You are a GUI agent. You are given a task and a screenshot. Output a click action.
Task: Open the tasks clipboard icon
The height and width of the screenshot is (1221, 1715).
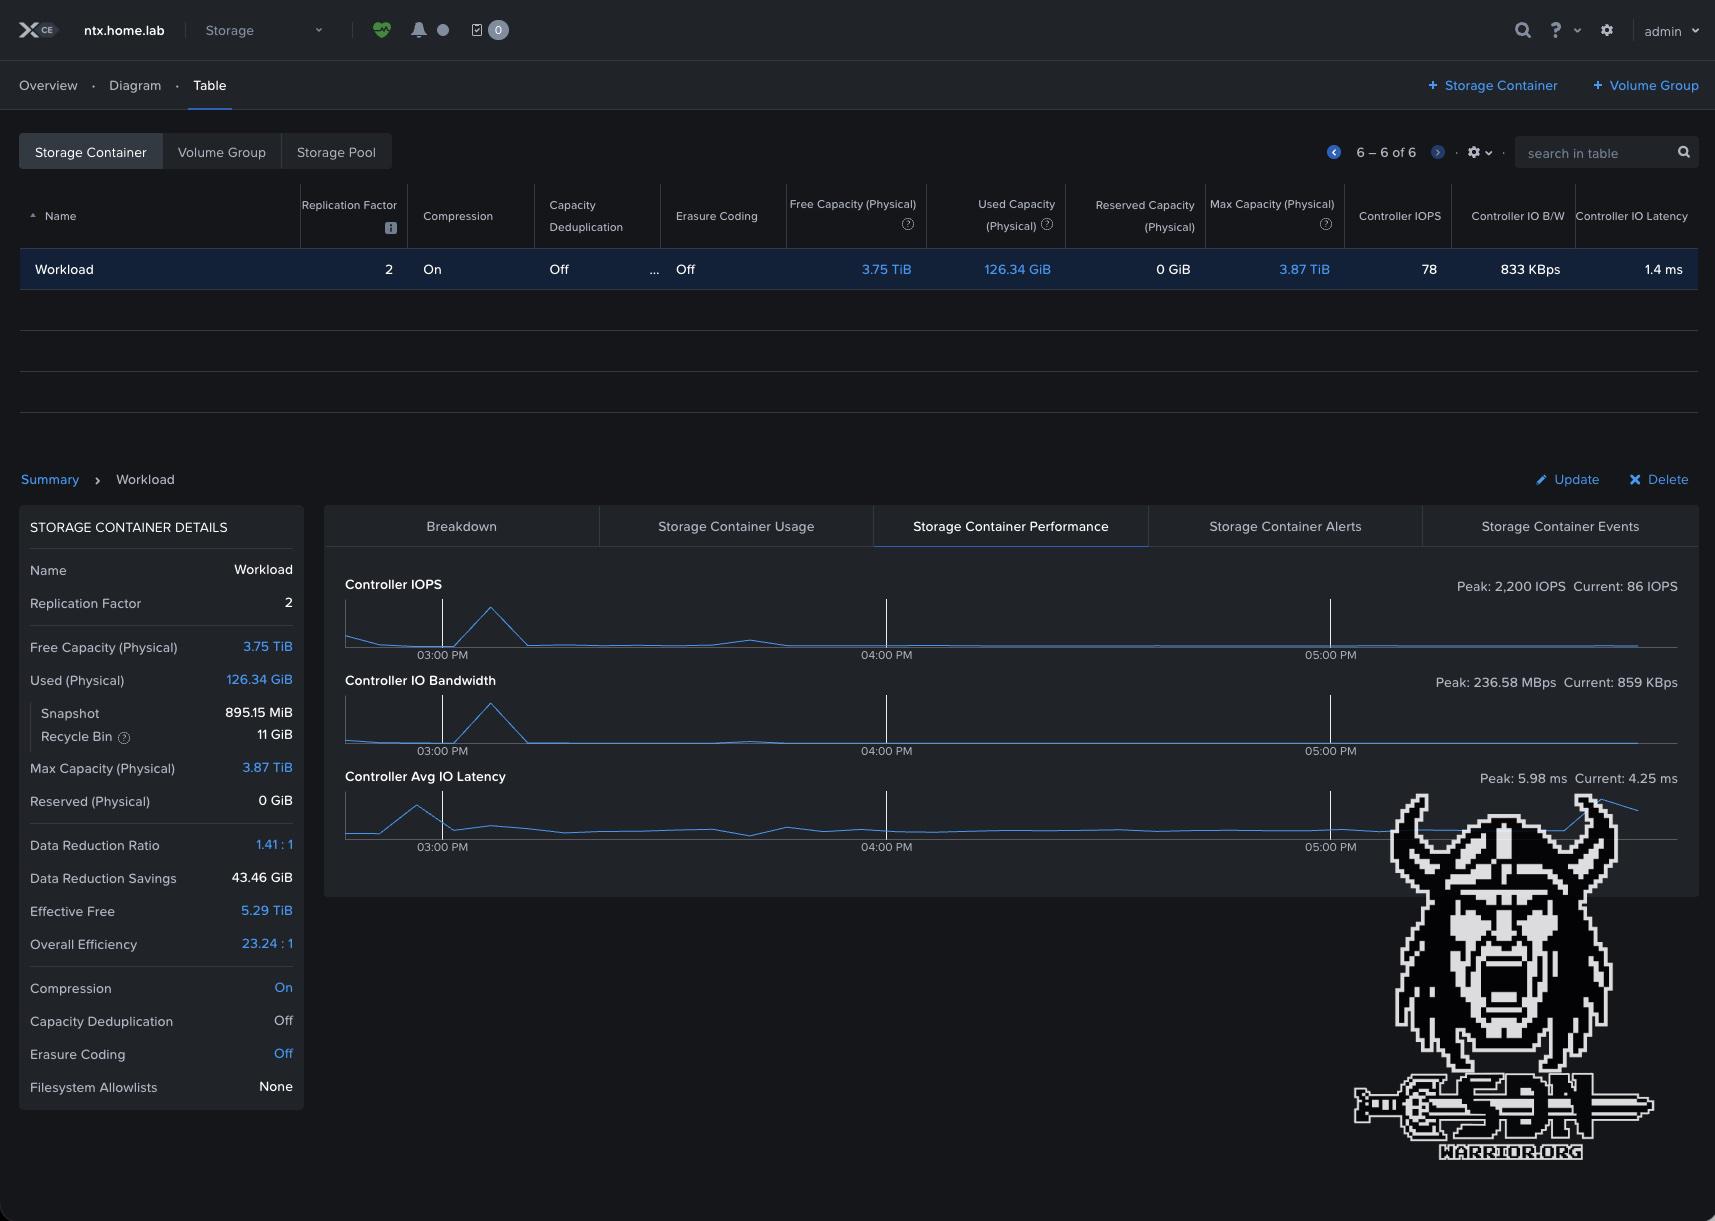pyautogui.click(x=477, y=30)
